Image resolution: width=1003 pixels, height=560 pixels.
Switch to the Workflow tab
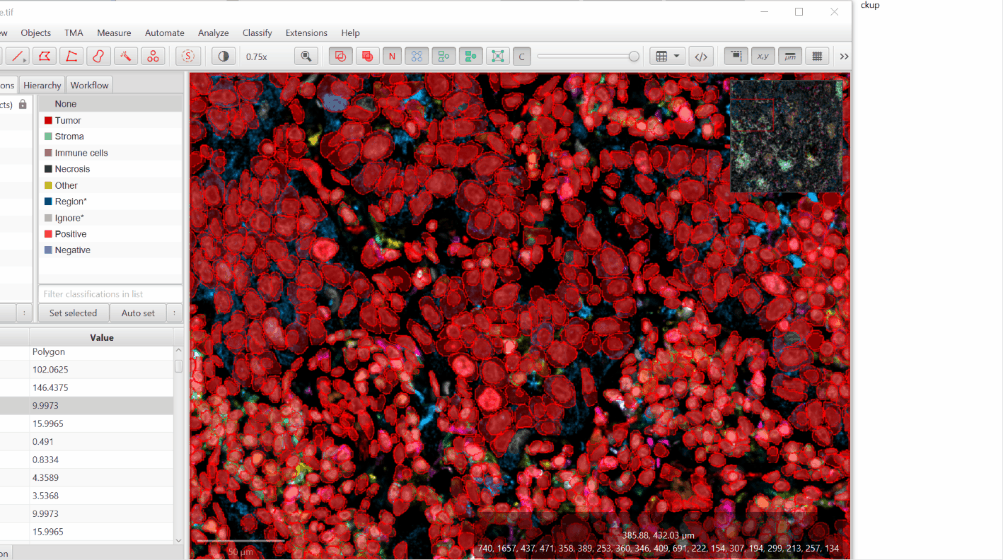pos(90,85)
